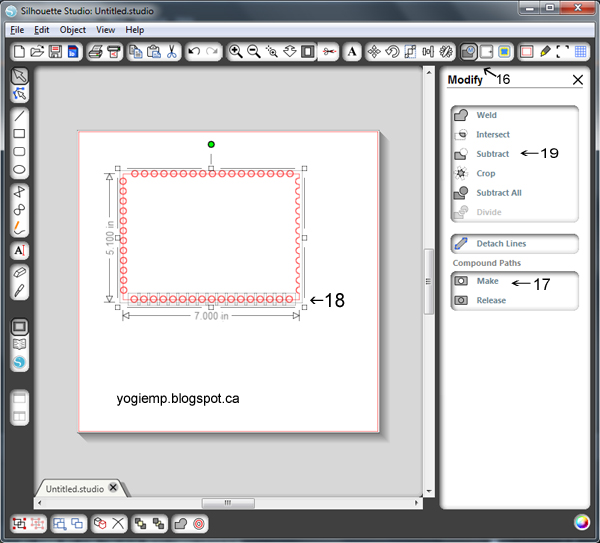Click Subtract in the Modify panel
The height and width of the screenshot is (543, 600).
(492, 154)
